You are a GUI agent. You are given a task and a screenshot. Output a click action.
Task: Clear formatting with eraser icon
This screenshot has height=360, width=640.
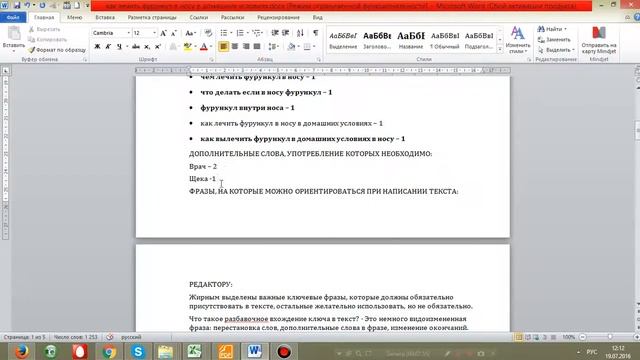coord(208,33)
